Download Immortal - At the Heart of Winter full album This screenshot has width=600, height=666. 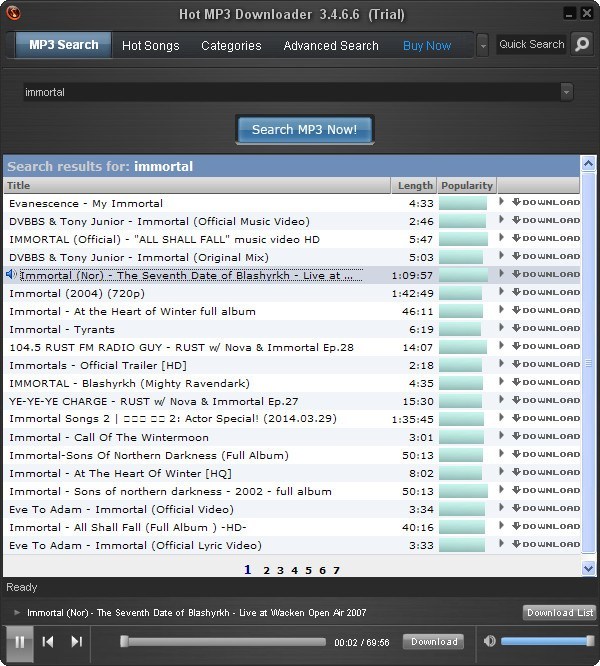coord(546,310)
